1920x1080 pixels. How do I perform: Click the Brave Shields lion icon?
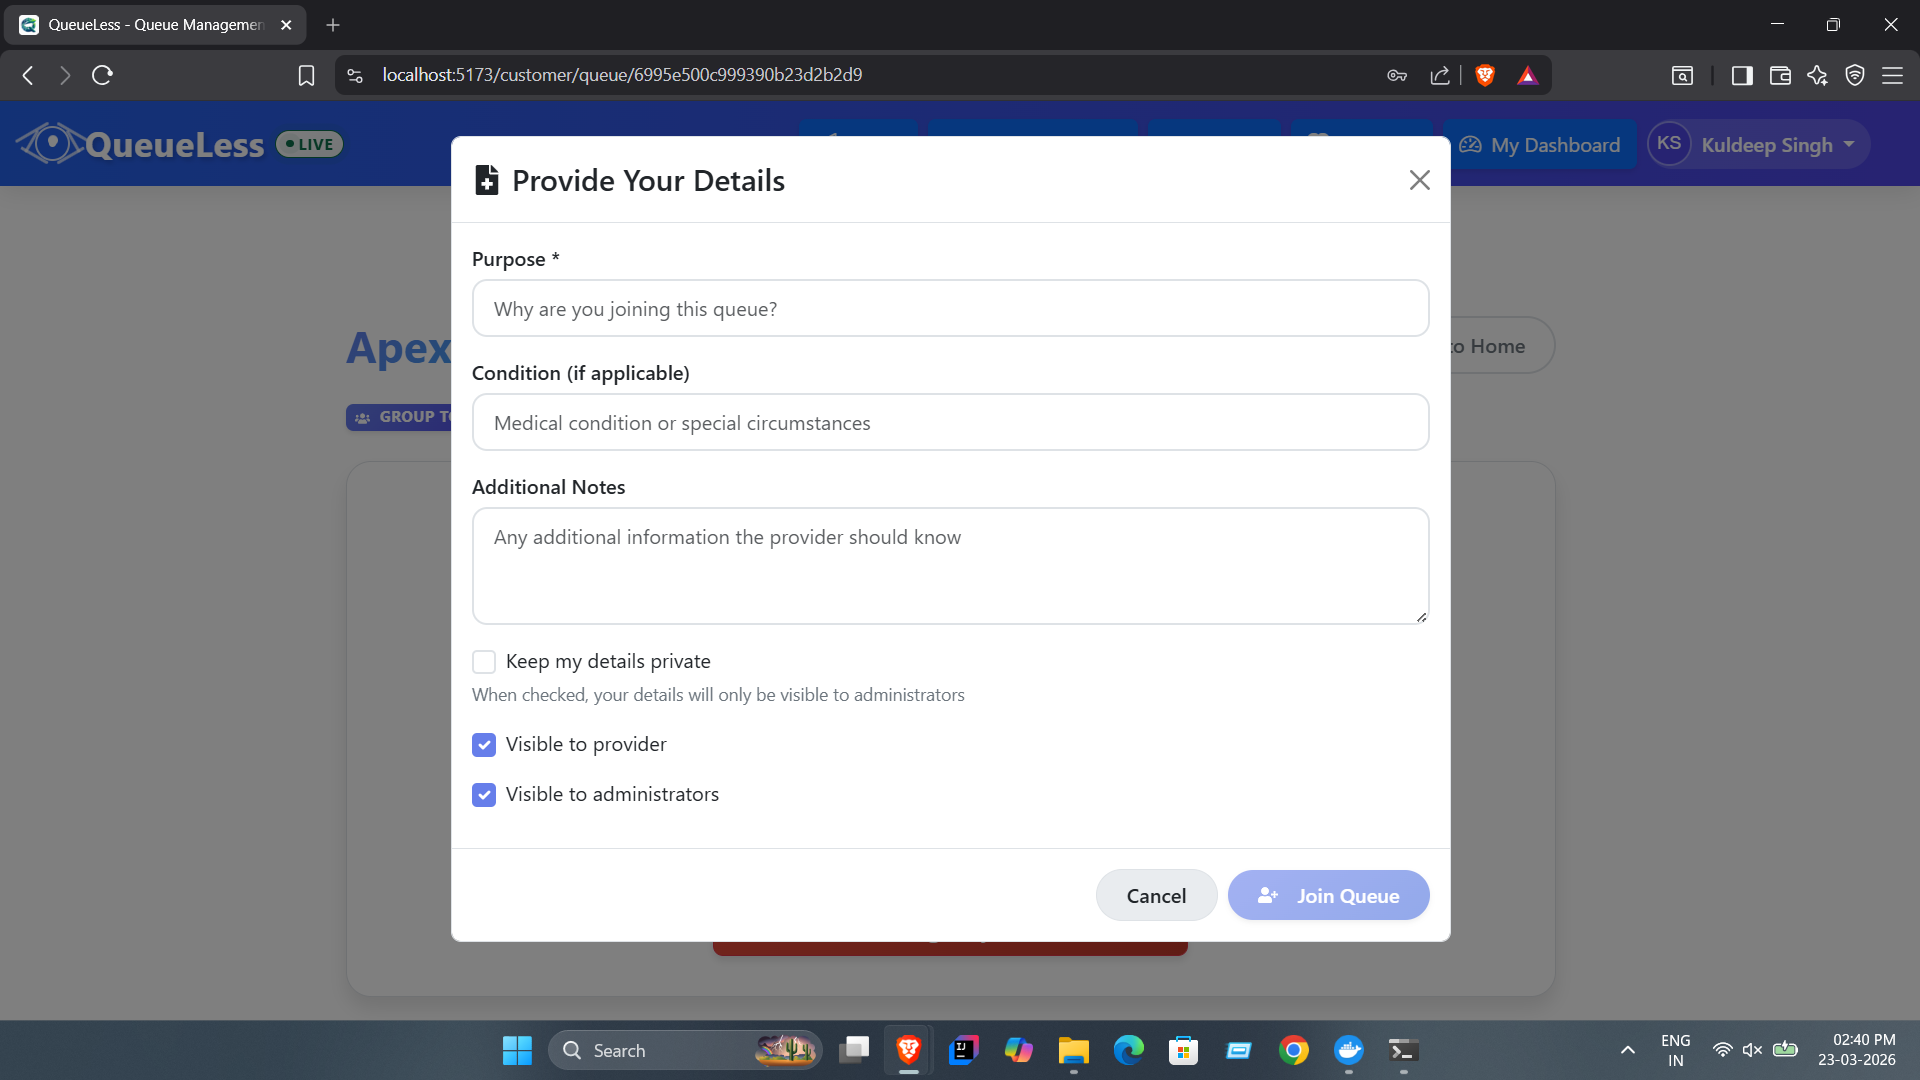pos(1485,75)
